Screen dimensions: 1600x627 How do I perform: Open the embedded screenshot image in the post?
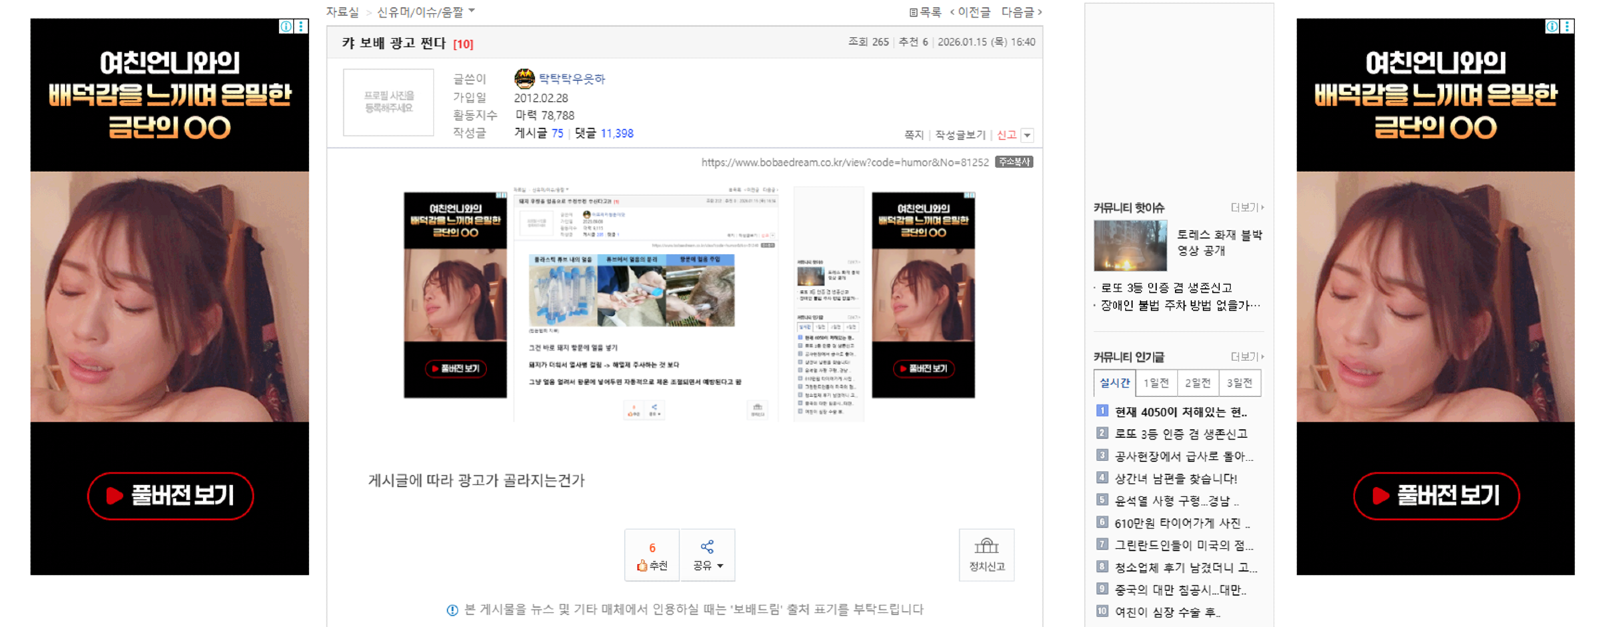point(689,306)
